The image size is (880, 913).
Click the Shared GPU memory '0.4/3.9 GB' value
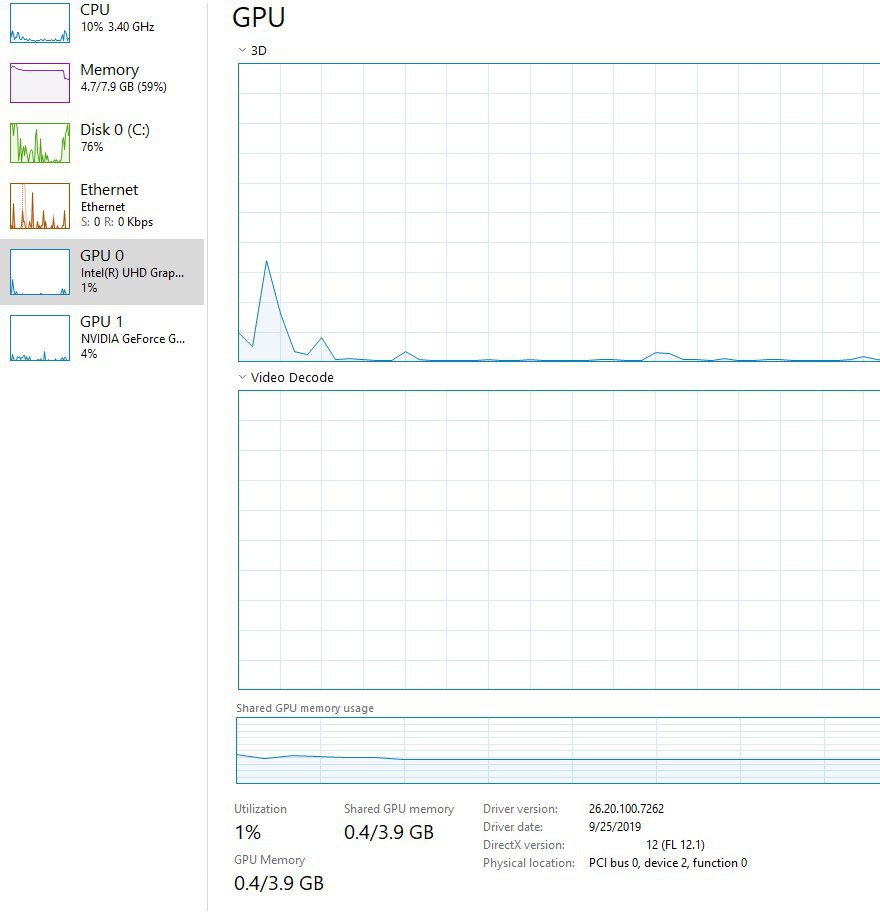pyautogui.click(x=389, y=833)
